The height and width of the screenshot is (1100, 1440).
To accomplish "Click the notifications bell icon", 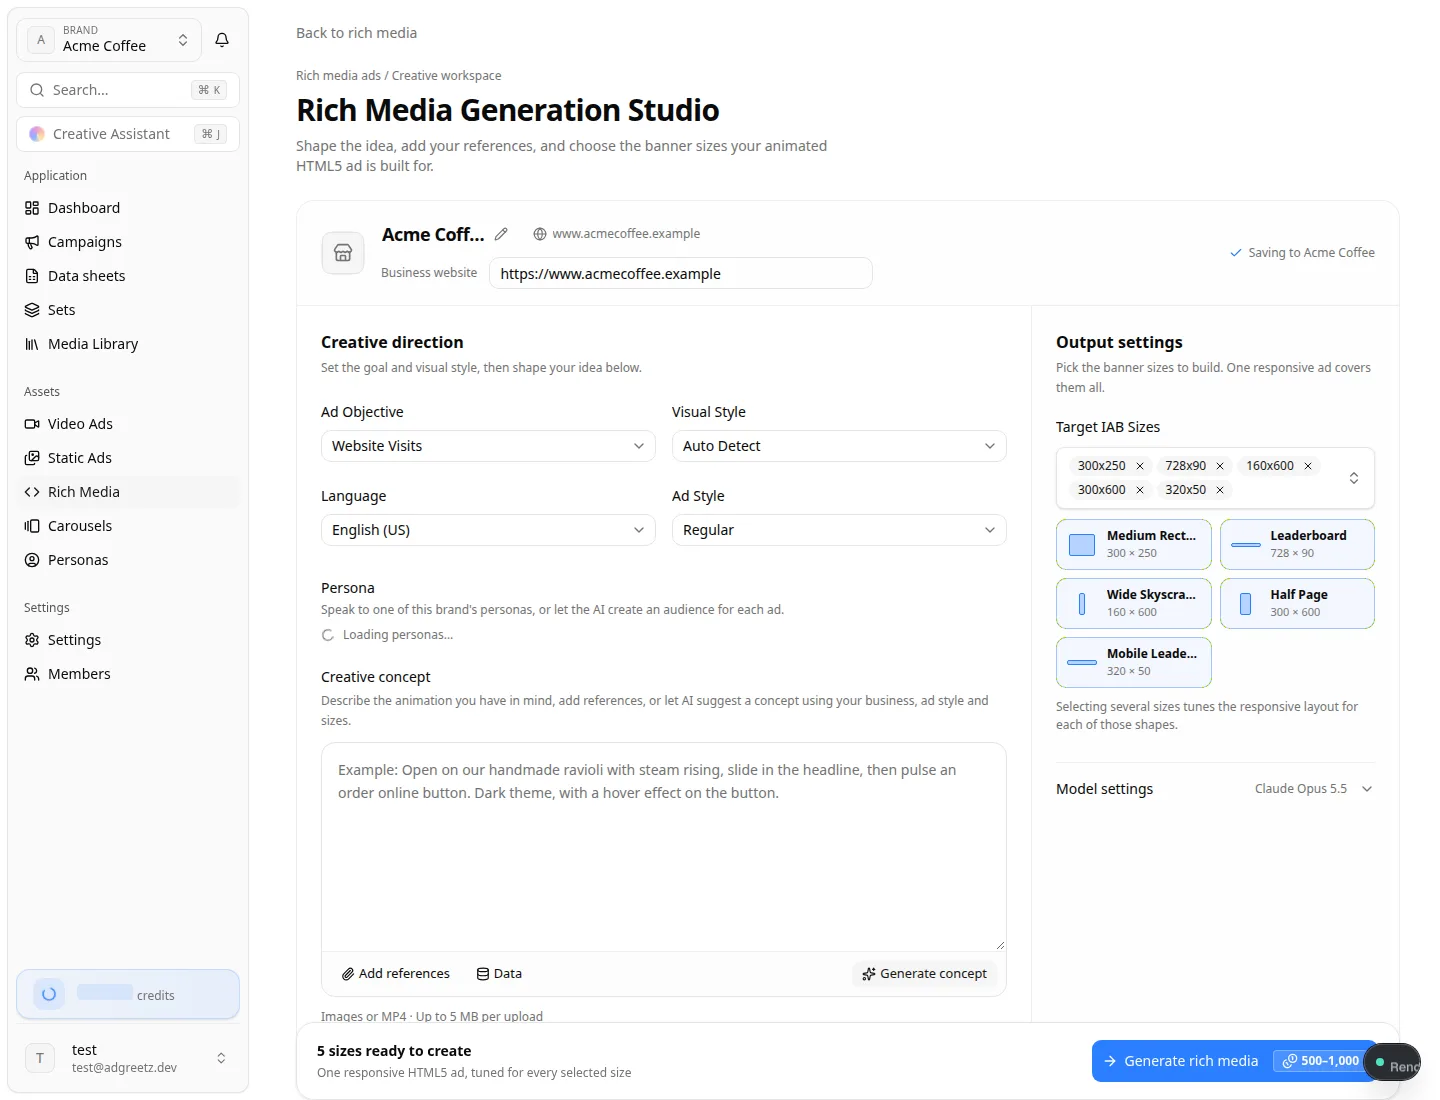I will click(222, 40).
